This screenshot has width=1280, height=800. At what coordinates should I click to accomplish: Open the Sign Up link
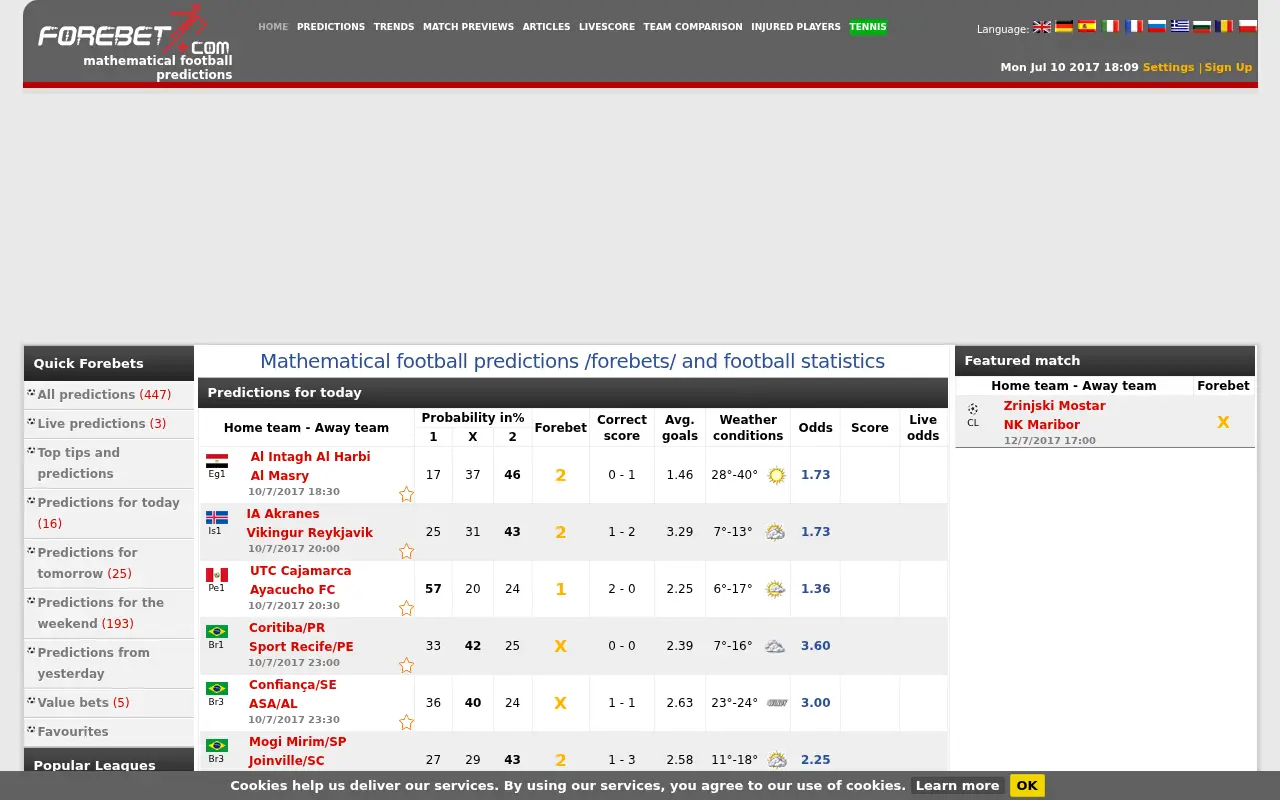(1228, 67)
